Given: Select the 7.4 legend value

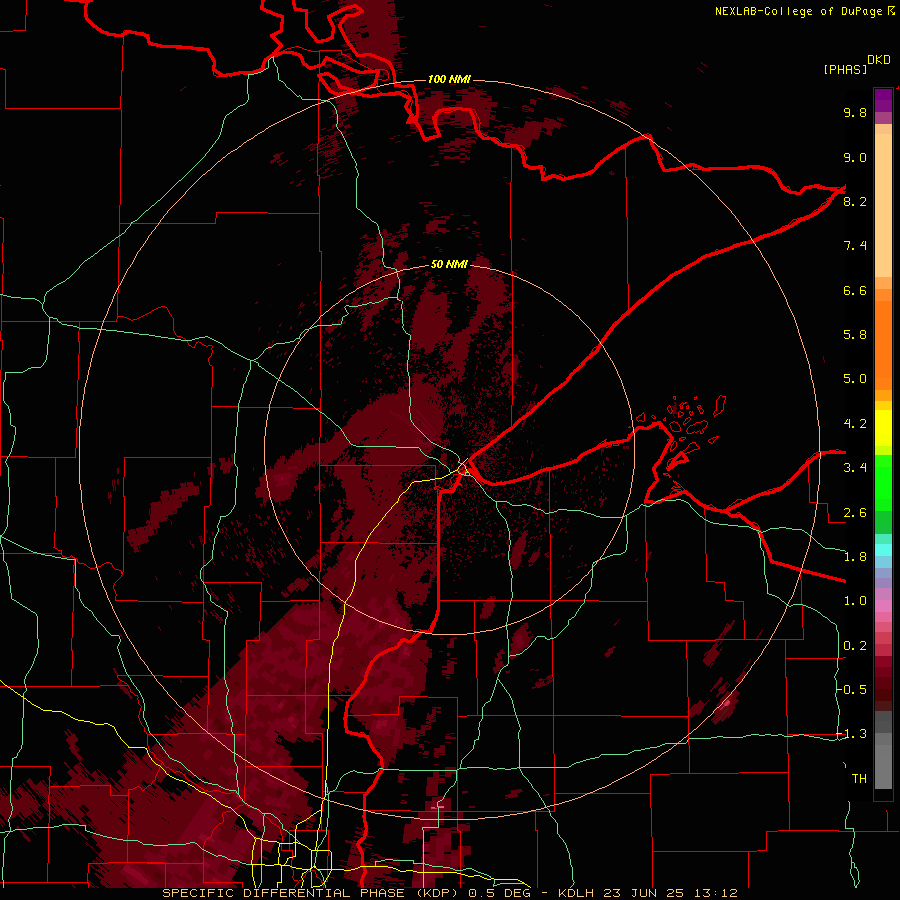Looking at the screenshot, I should tap(855, 246).
